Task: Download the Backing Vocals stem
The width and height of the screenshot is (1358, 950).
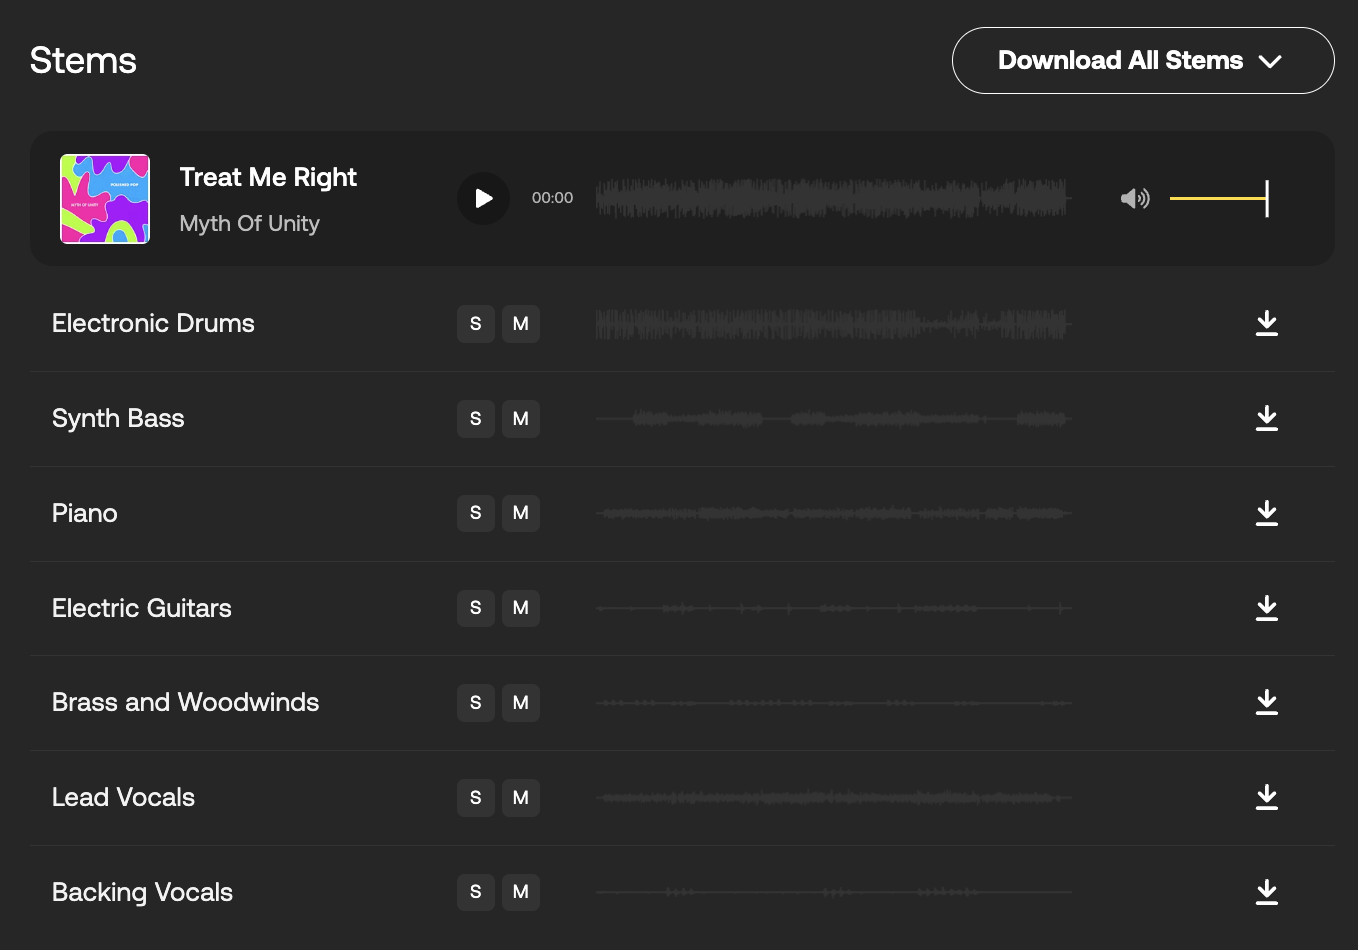Action: click(1267, 892)
